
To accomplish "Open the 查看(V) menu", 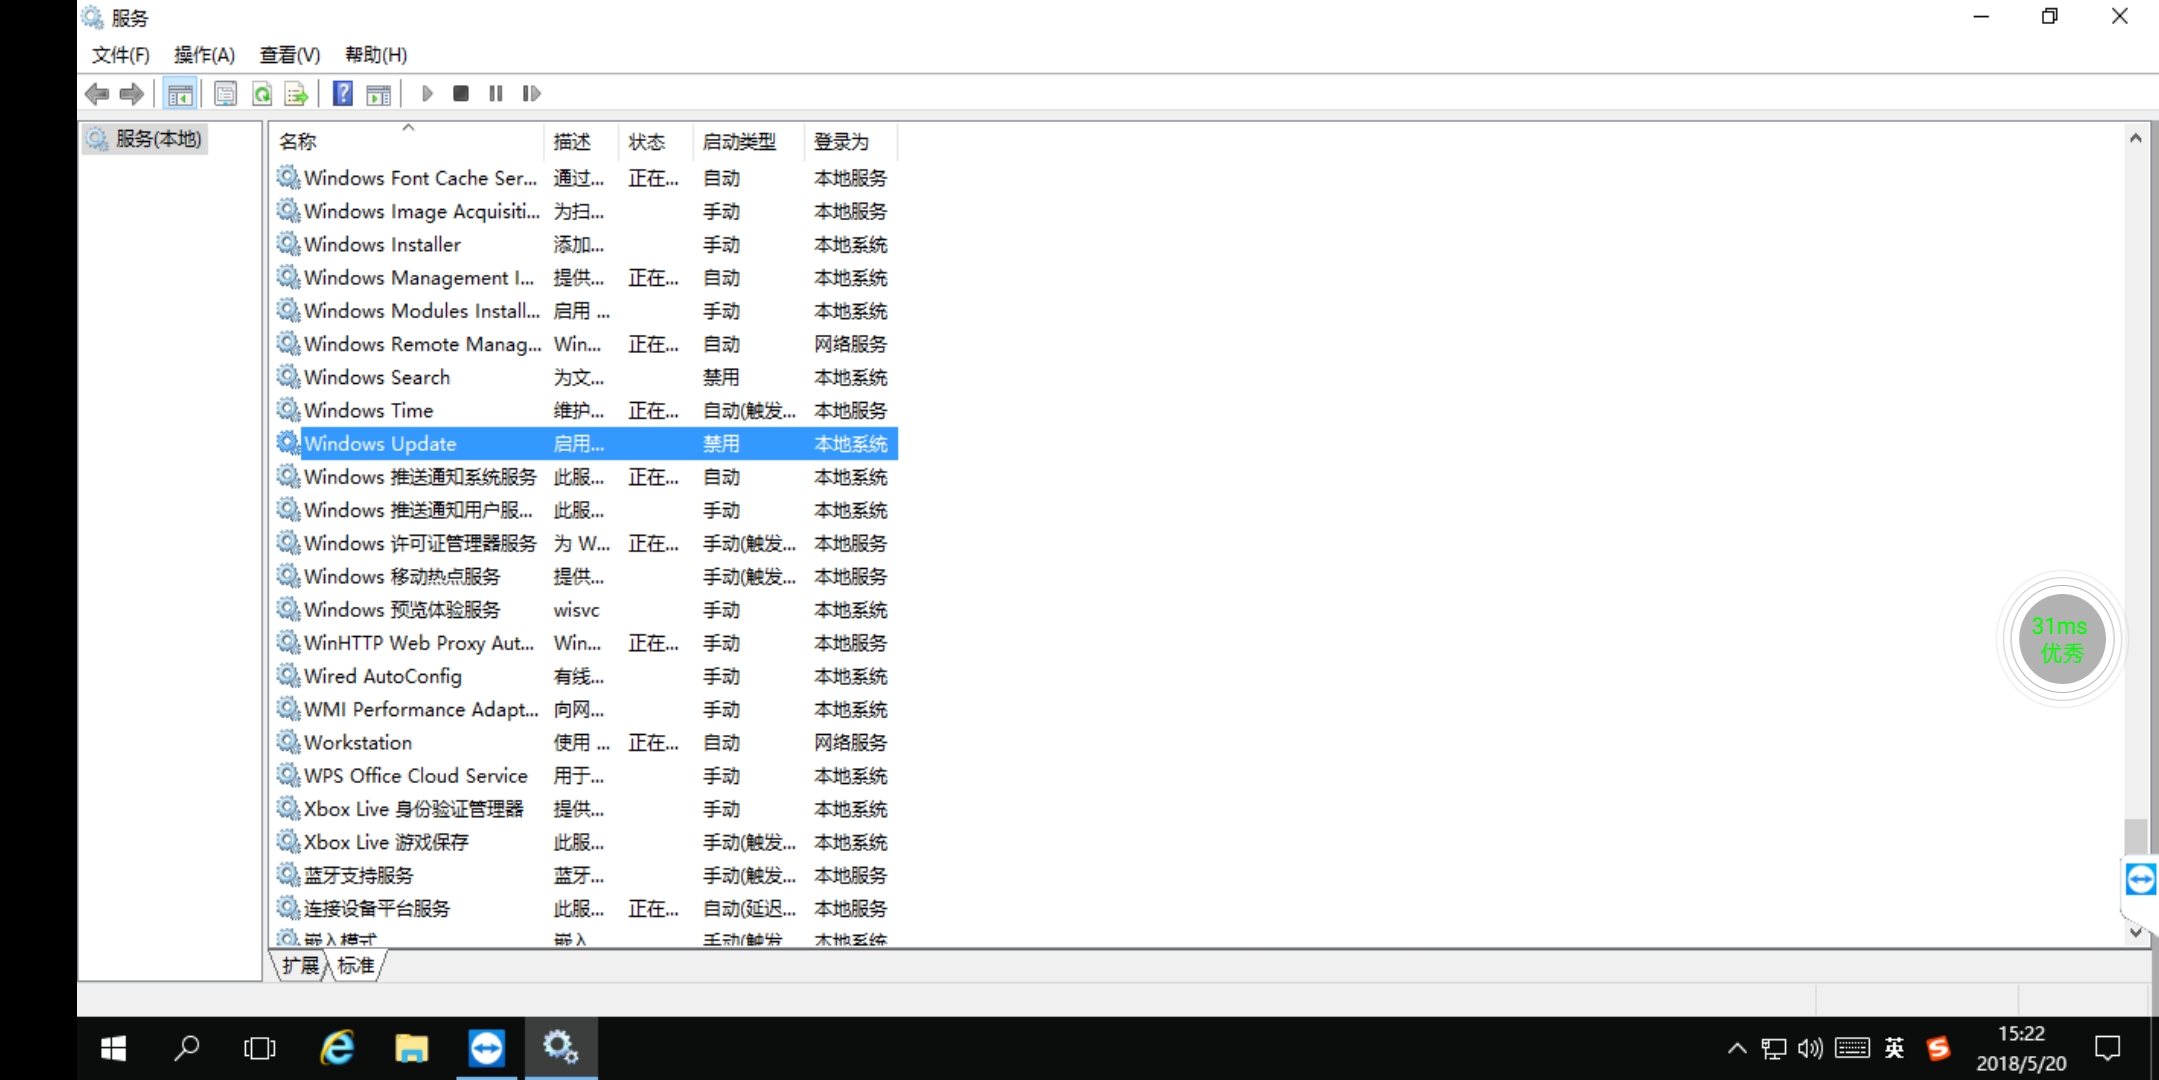I will (290, 55).
